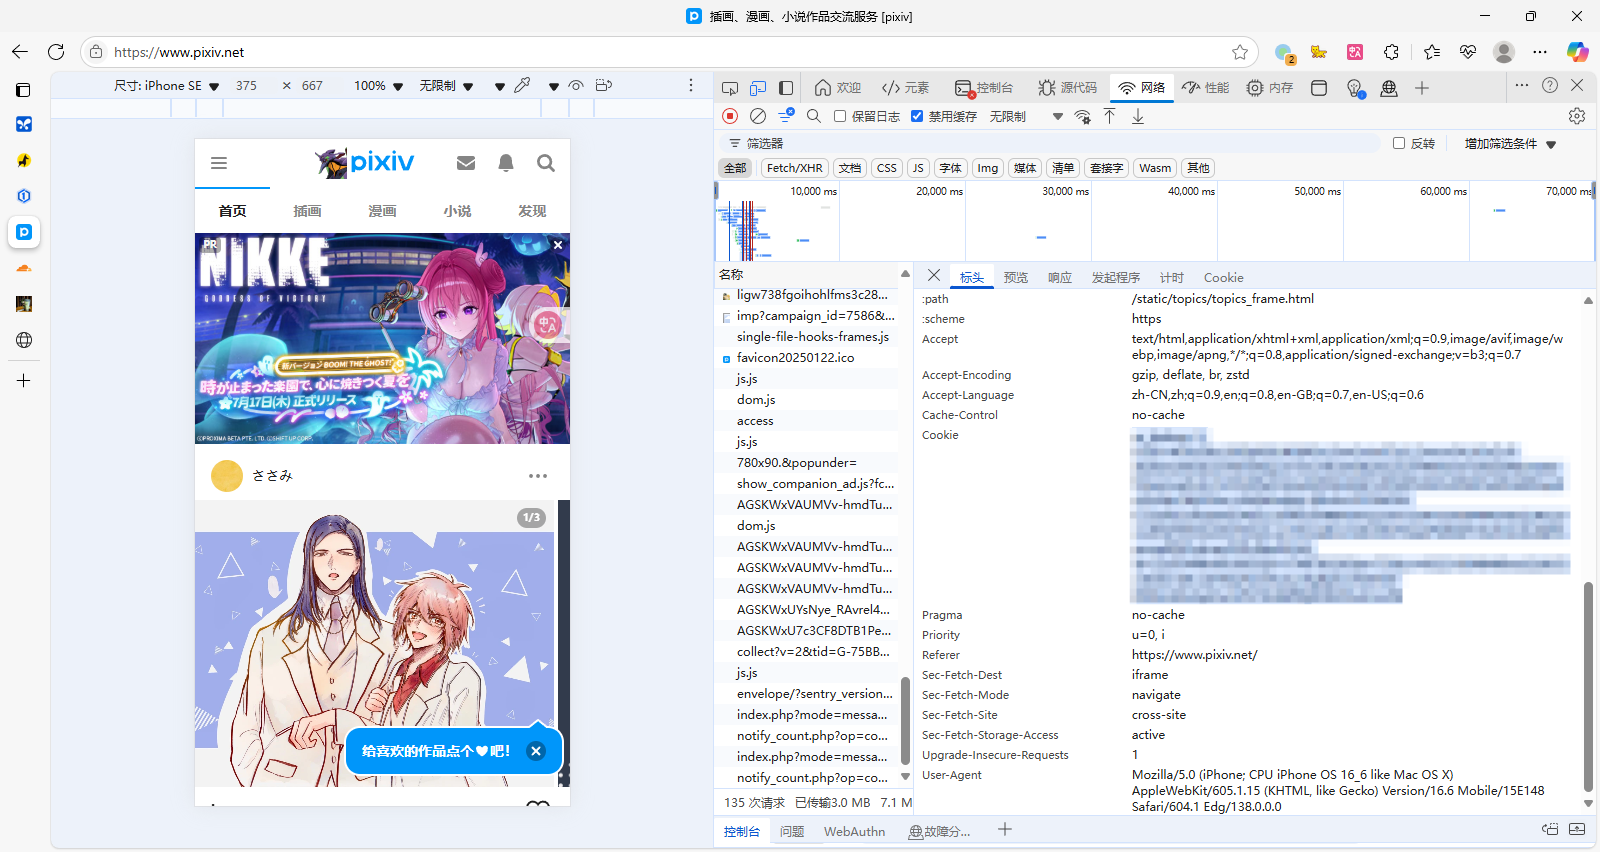The width and height of the screenshot is (1600, 852).
Task: Go to pixiv 插画 tab
Action: (307, 211)
